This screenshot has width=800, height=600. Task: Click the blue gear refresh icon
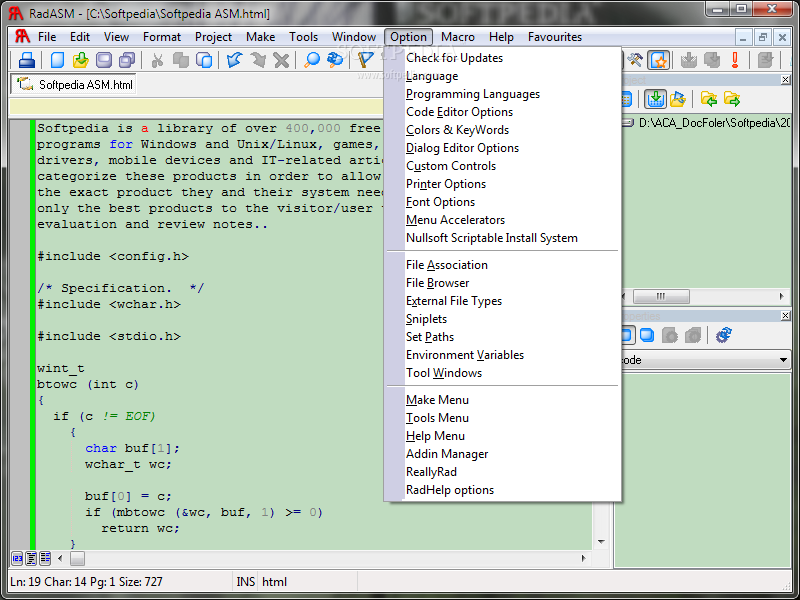tap(723, 335)
